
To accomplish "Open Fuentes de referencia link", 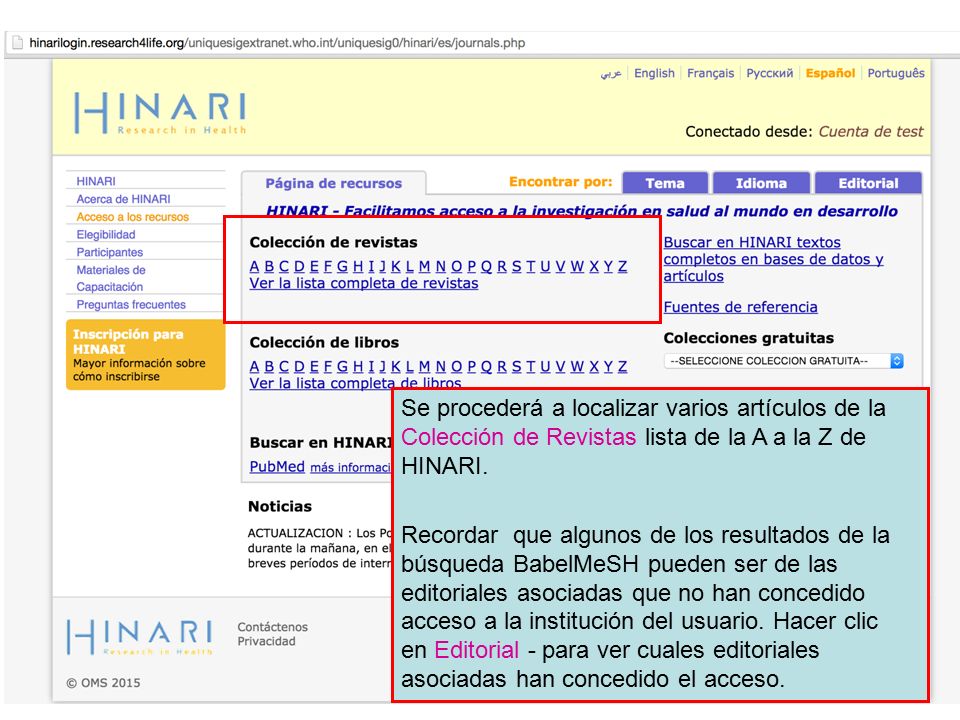I will pyautogui.click(x=740, y=307).
